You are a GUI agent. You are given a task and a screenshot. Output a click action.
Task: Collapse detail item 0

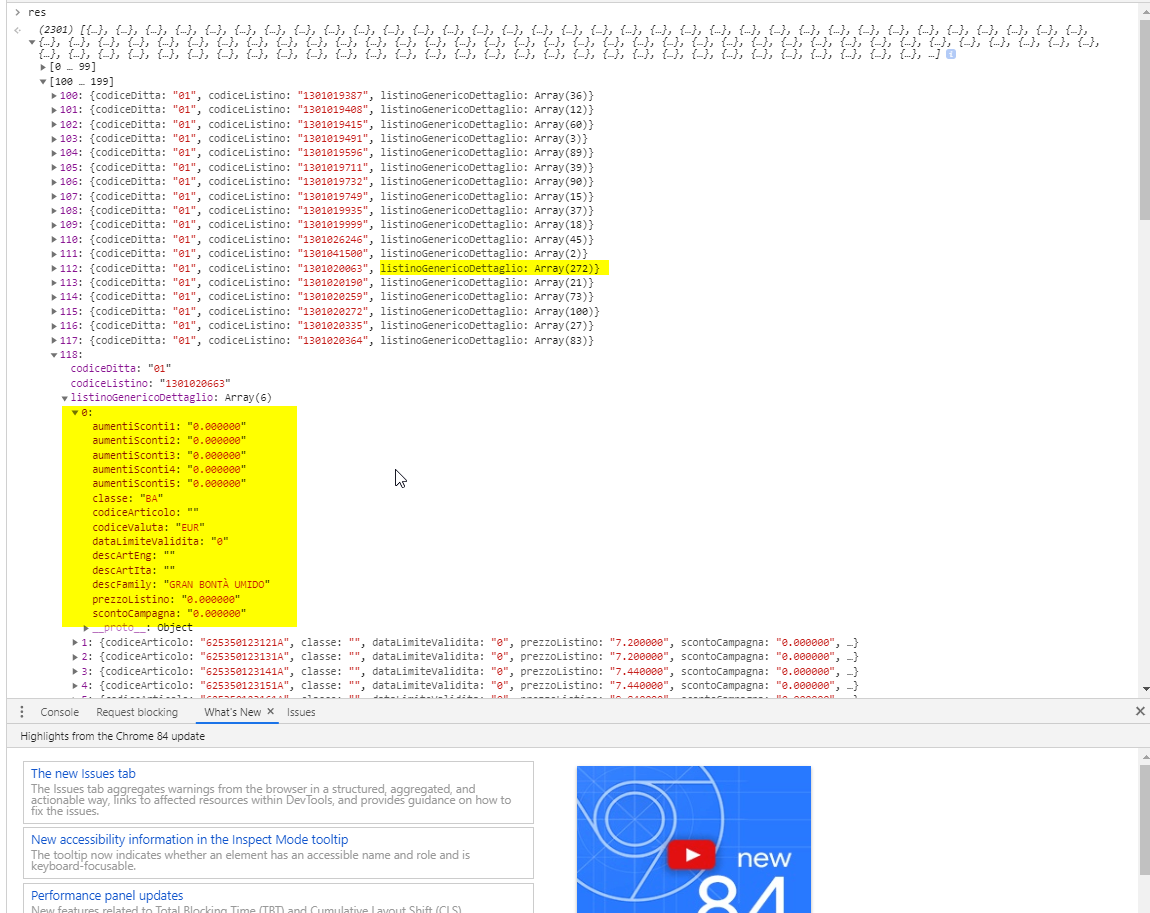coord(75,413)
